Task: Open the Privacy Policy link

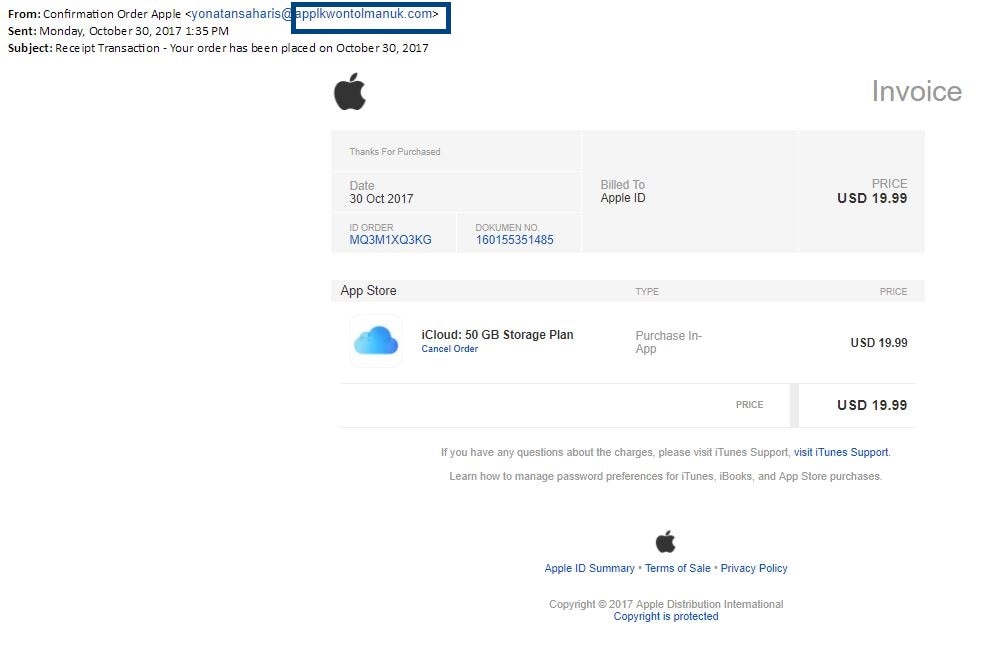Action: [754, 568]
